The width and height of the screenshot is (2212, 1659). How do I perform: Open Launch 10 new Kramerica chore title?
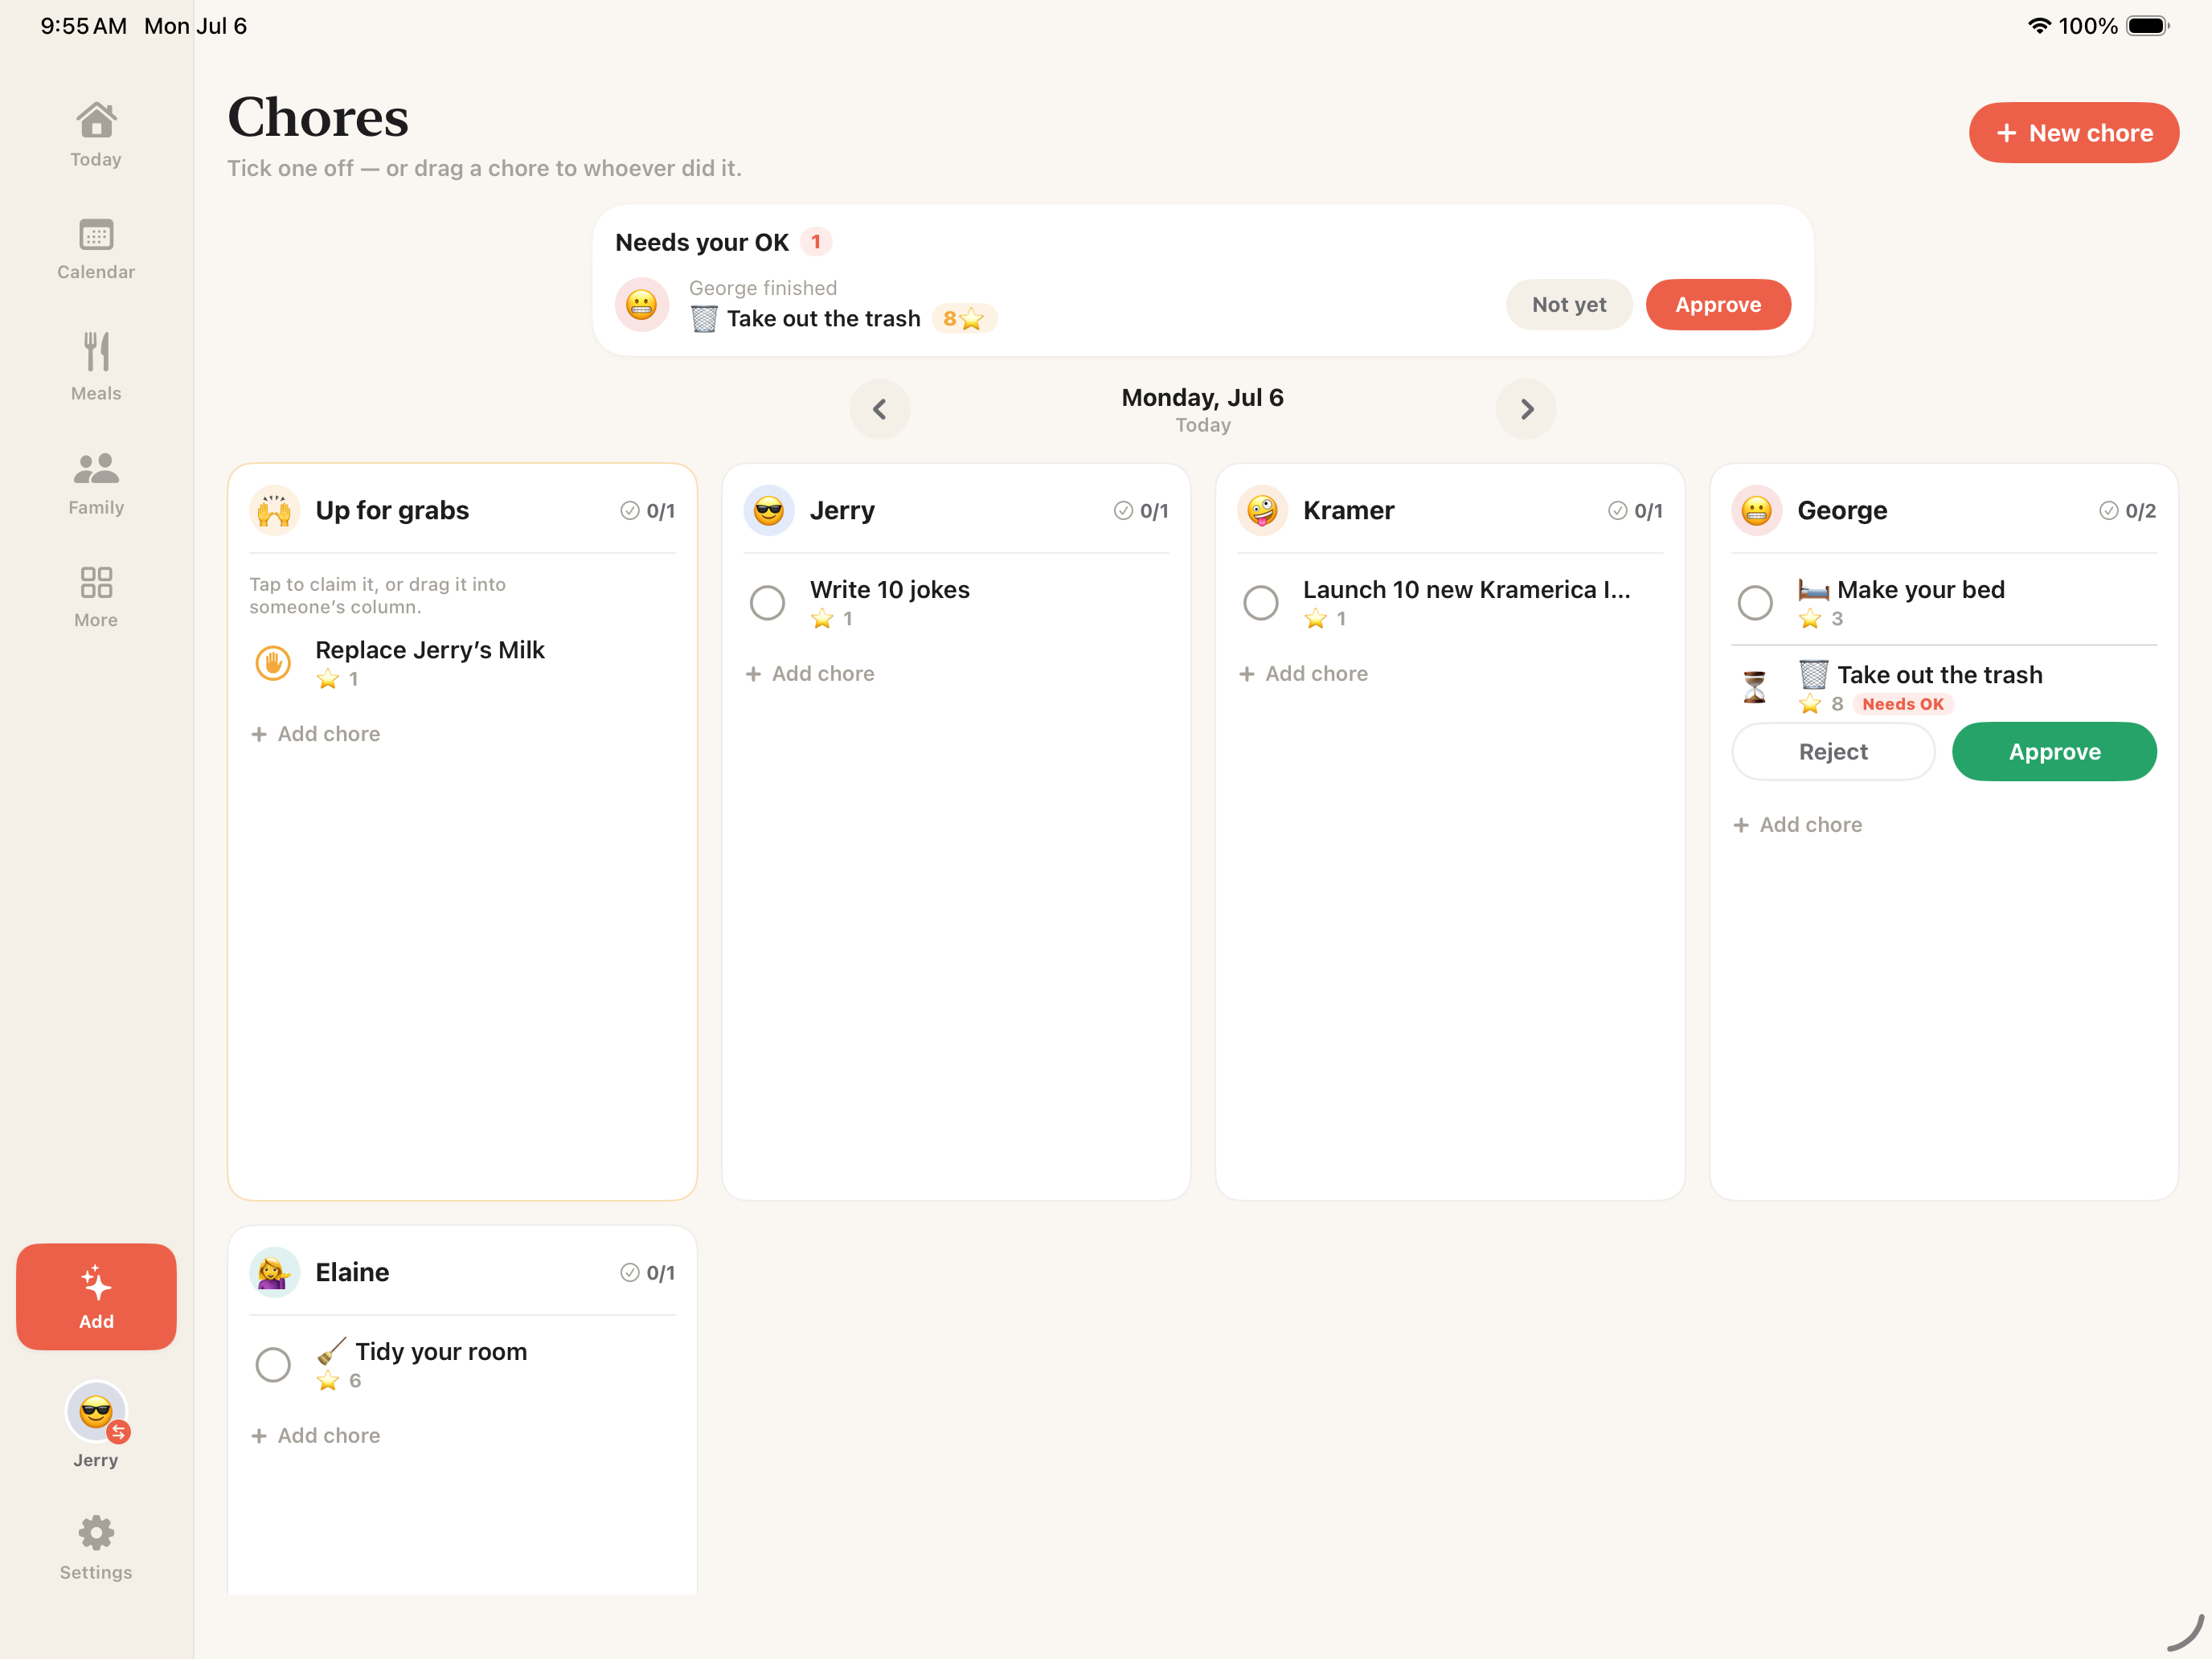1466,590
